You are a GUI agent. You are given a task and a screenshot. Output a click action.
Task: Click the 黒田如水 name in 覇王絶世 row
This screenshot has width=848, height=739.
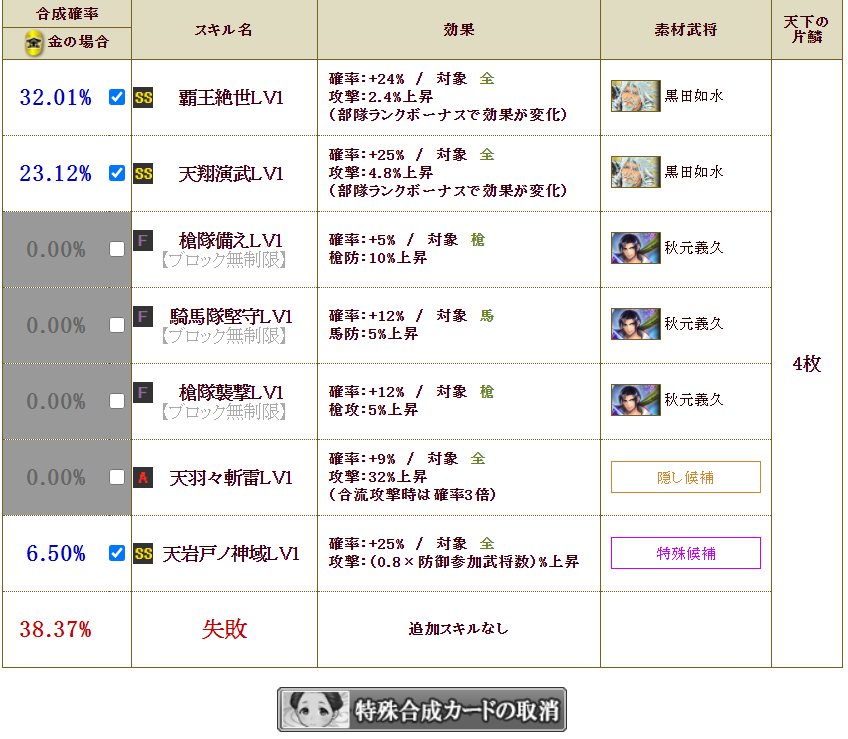[694, 96]
